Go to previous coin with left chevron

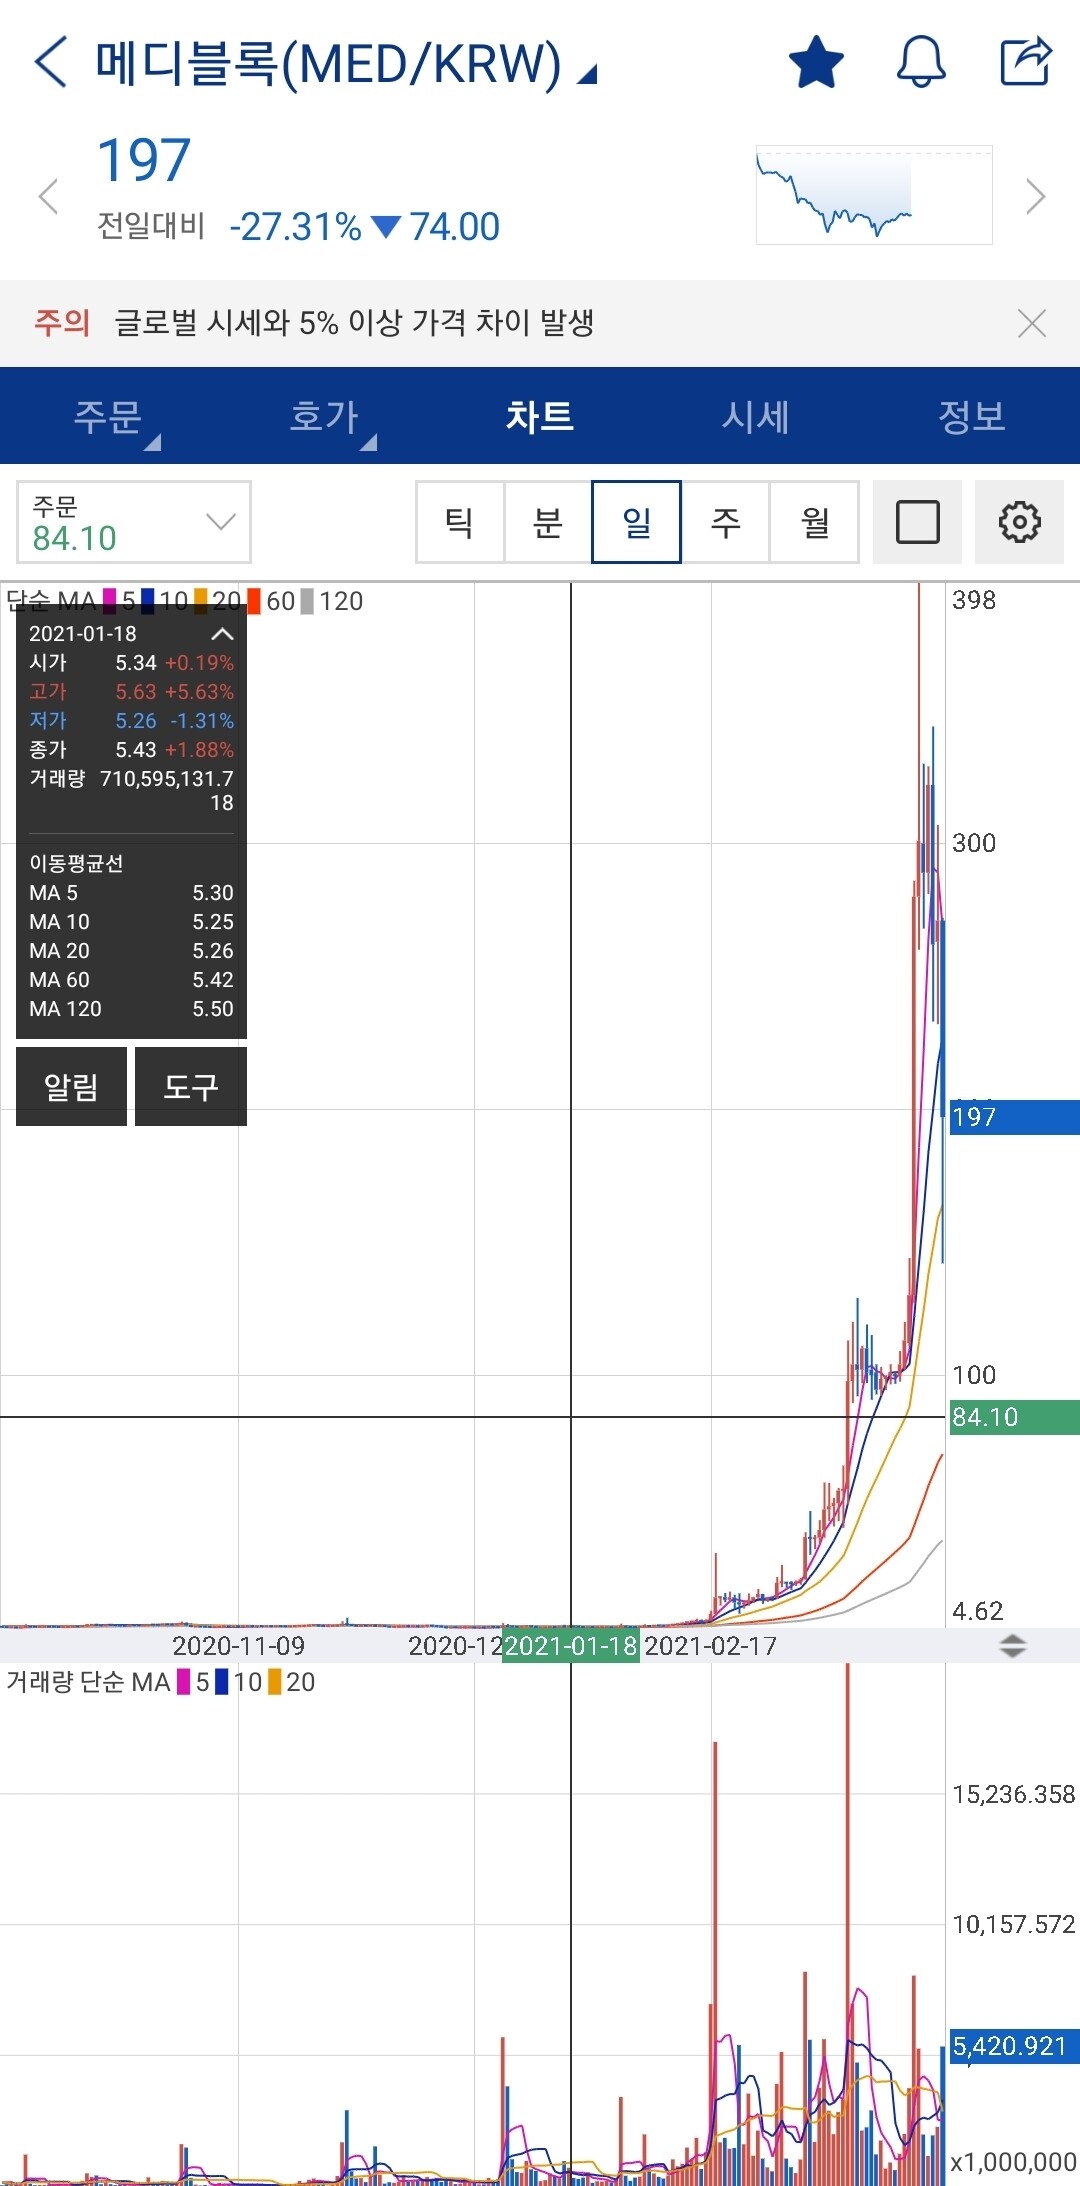pos(48,196)
